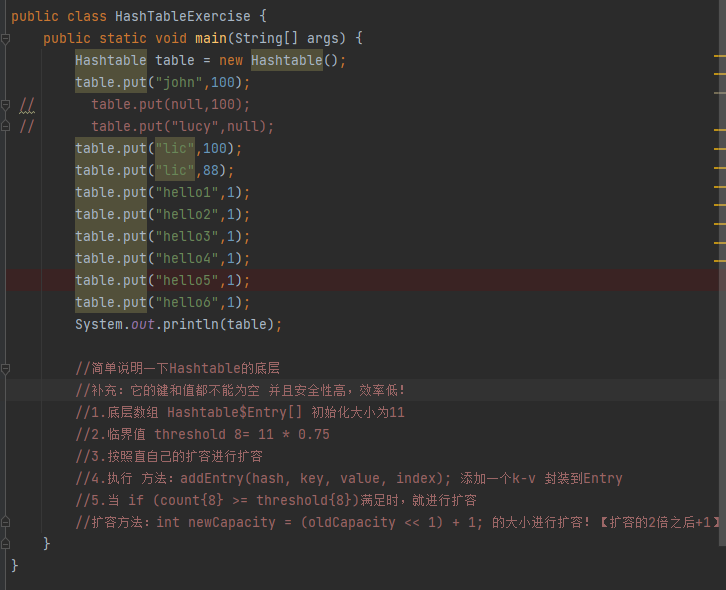Click comment 补充: 它的键和值都不能为空
The image size is (726, 590).
[x=240, y=390]
